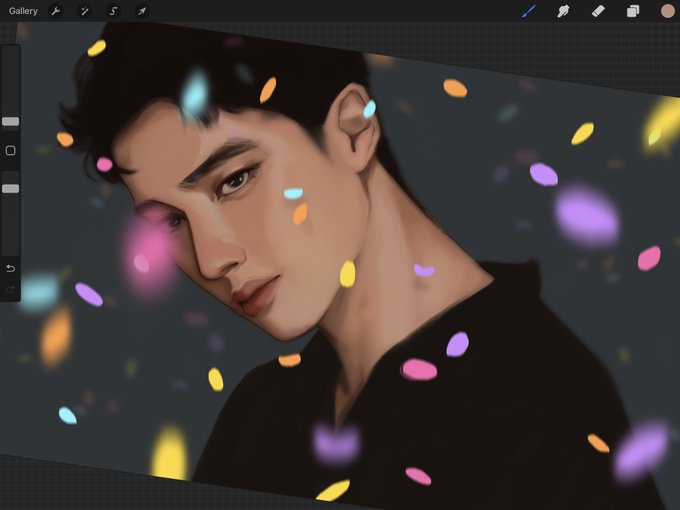Activate the Selection S-shaped tool
This screenshot has width=680, height=510.
pyautogui.click(x=113, y=11)
